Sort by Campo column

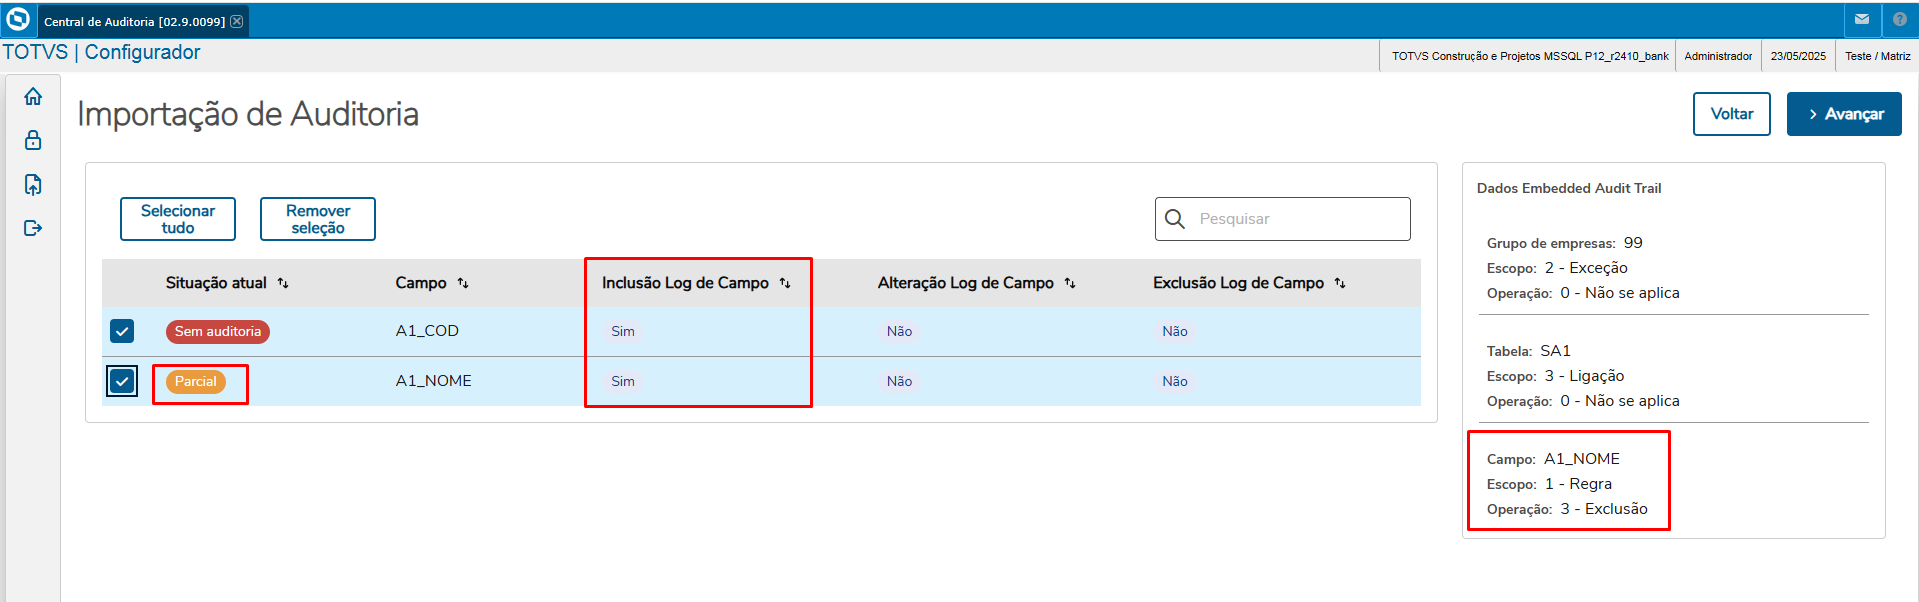pos(463,284)
